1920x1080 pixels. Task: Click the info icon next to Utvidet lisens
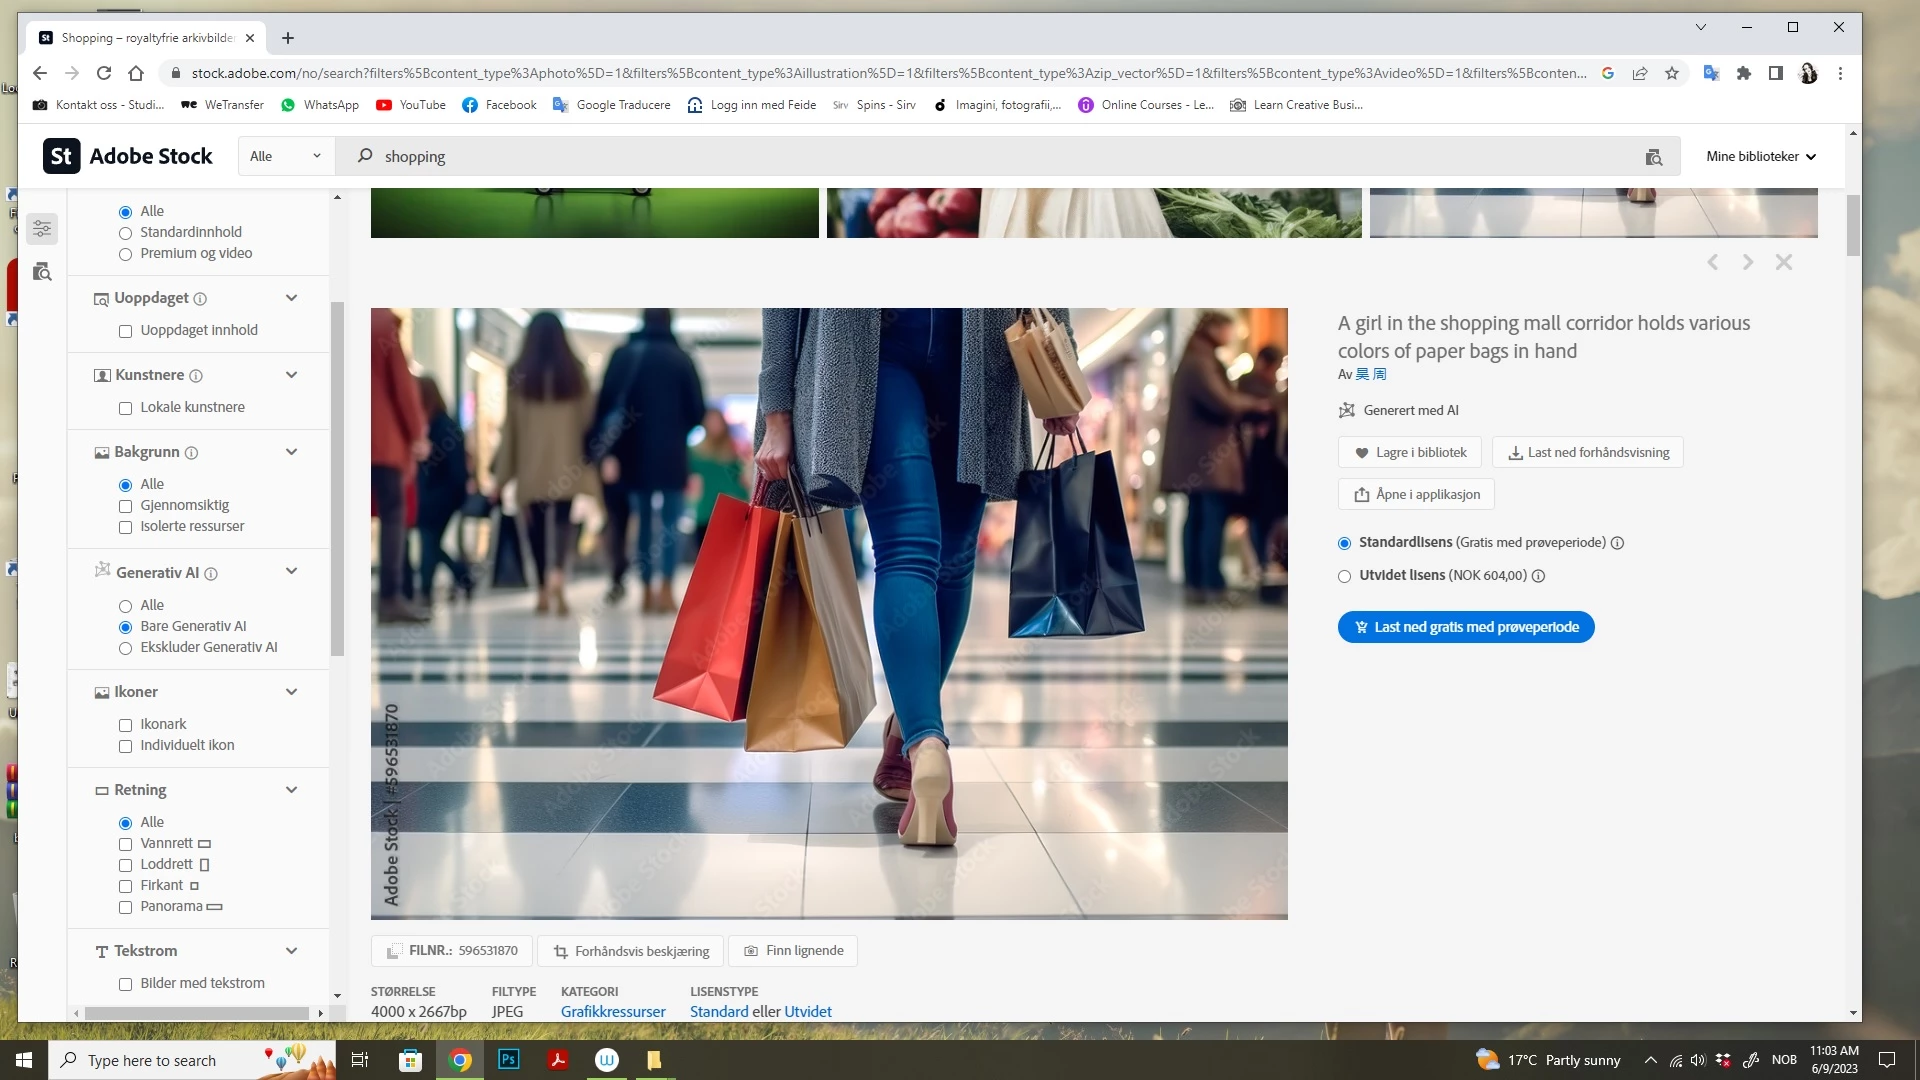pyautogui.click(x=1538, y=576)
